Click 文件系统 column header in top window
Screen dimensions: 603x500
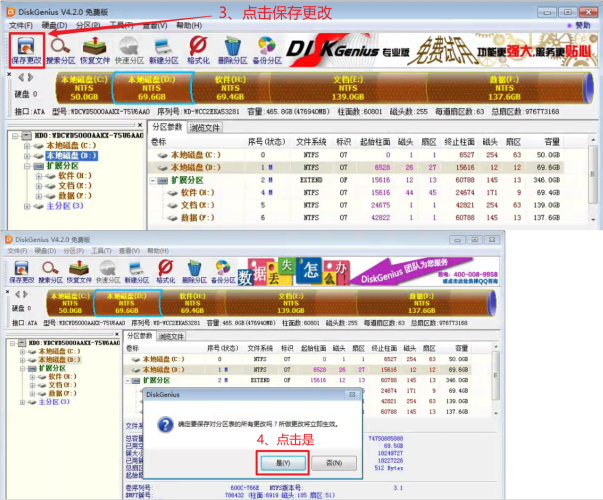311,142
